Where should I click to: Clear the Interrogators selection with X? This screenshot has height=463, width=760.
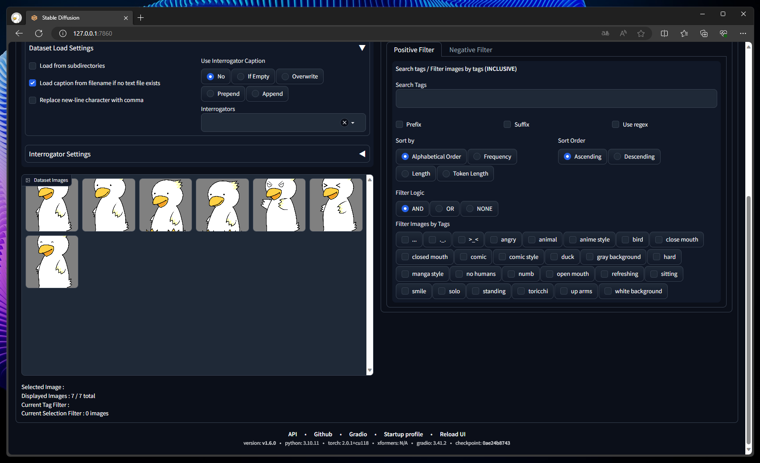[344, 123]
